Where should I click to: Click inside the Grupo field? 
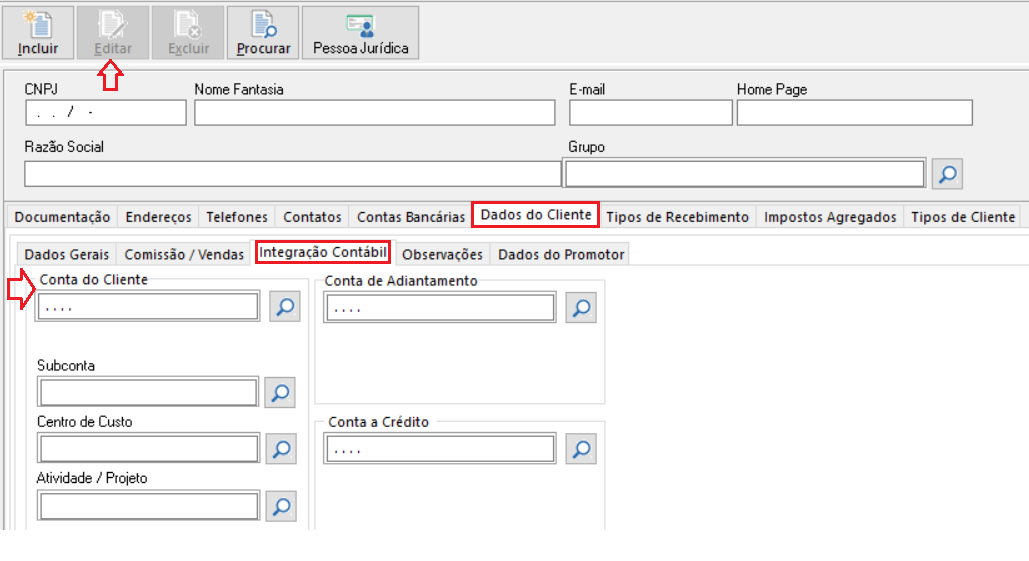[x=745, y=174]
